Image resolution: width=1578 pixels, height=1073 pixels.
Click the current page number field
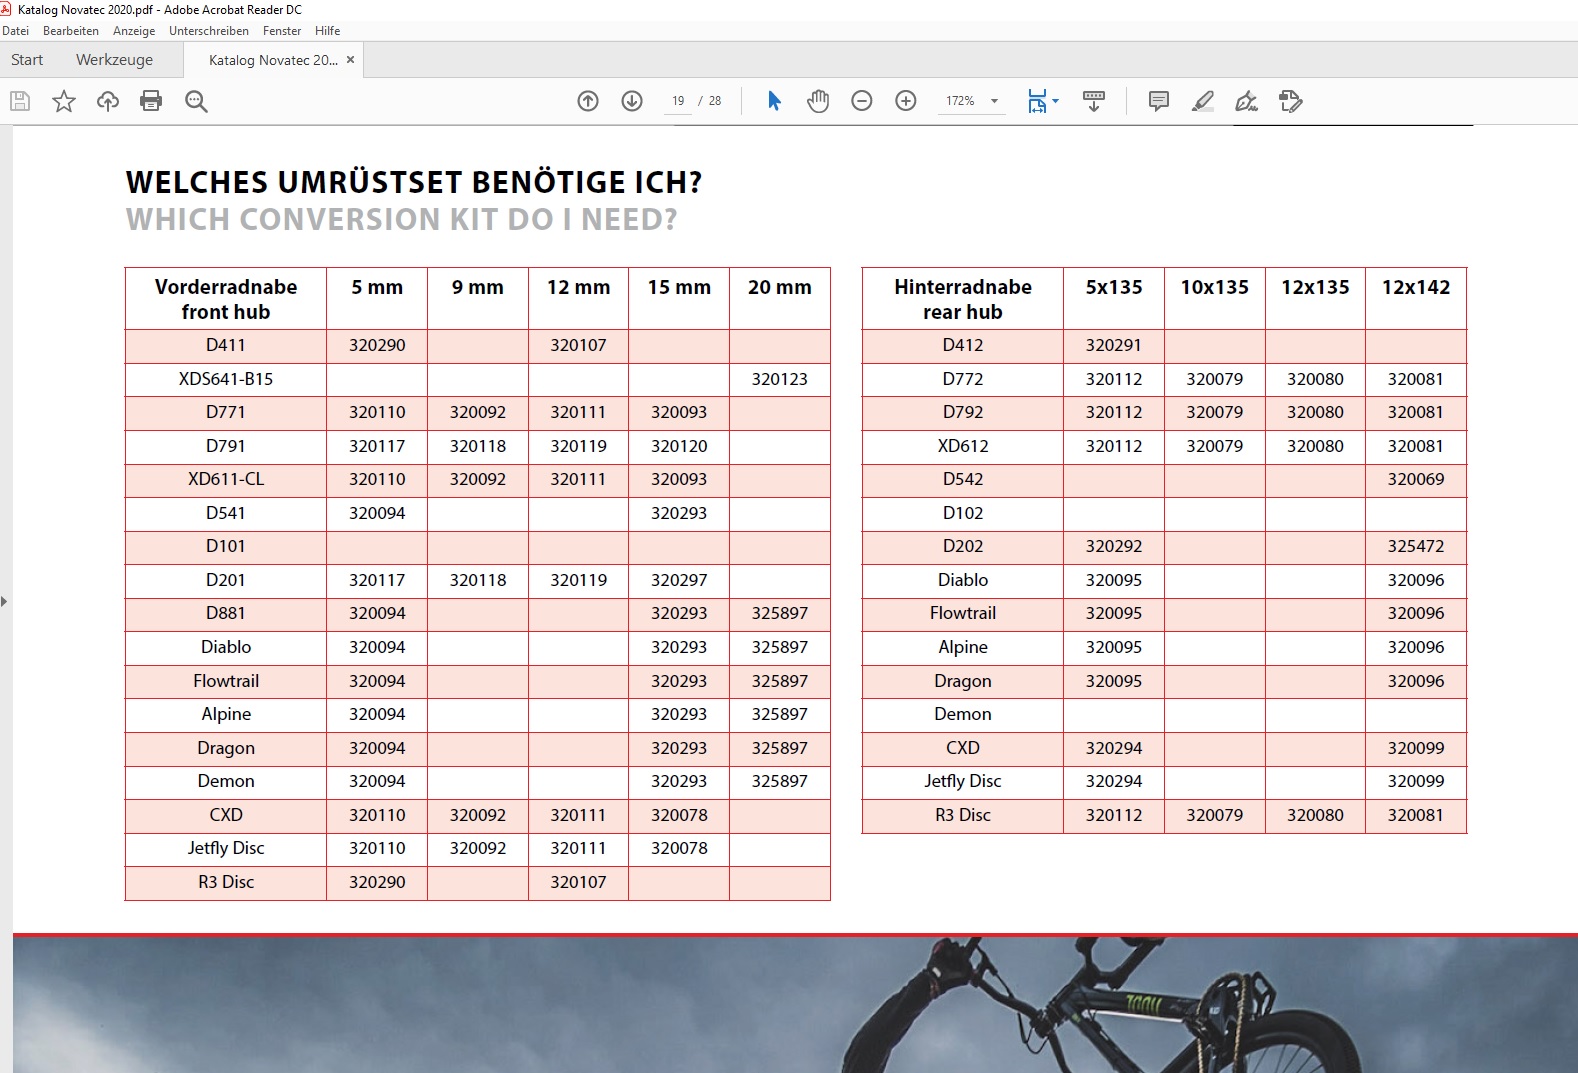coord(678,101)
